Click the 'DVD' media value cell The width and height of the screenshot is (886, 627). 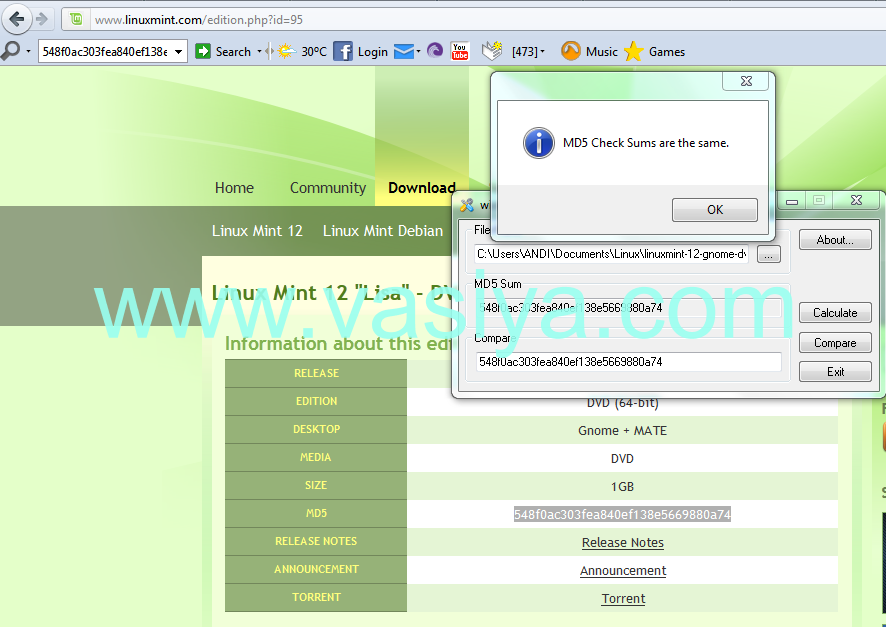tap(622, 458)
